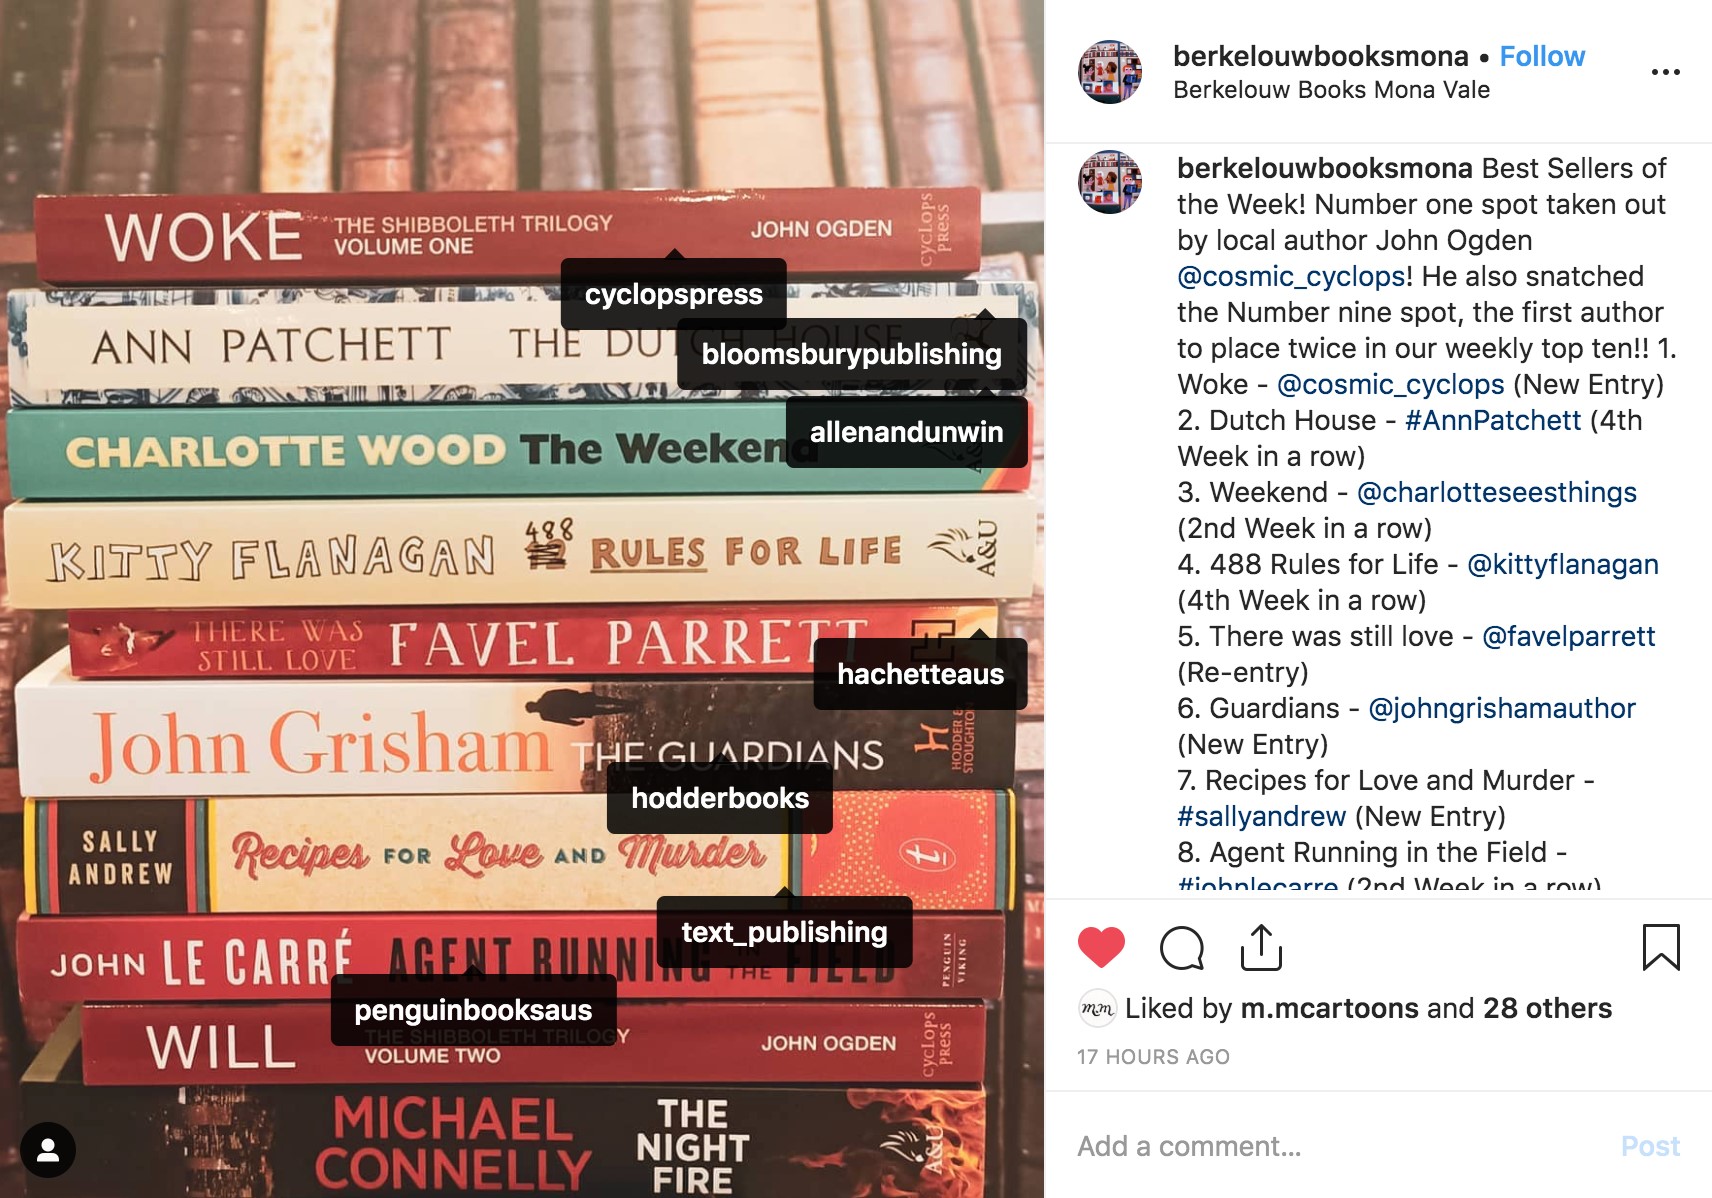Image resolution: width=1712 pixels, height=1198 pixels.
Task: Open the #AnnPatchett hashtag
Action: click(x=1493, y=420)
